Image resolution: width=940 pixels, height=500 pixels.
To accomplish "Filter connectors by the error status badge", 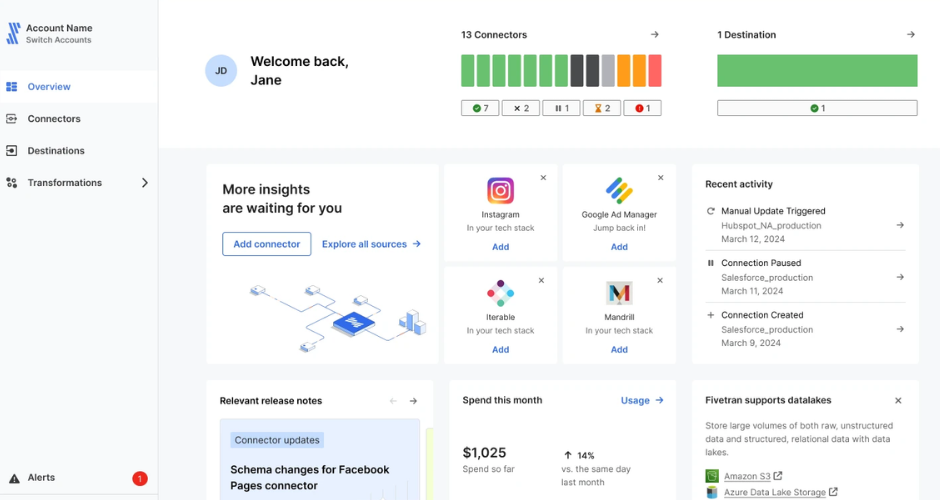I will (x=642, y=108).
